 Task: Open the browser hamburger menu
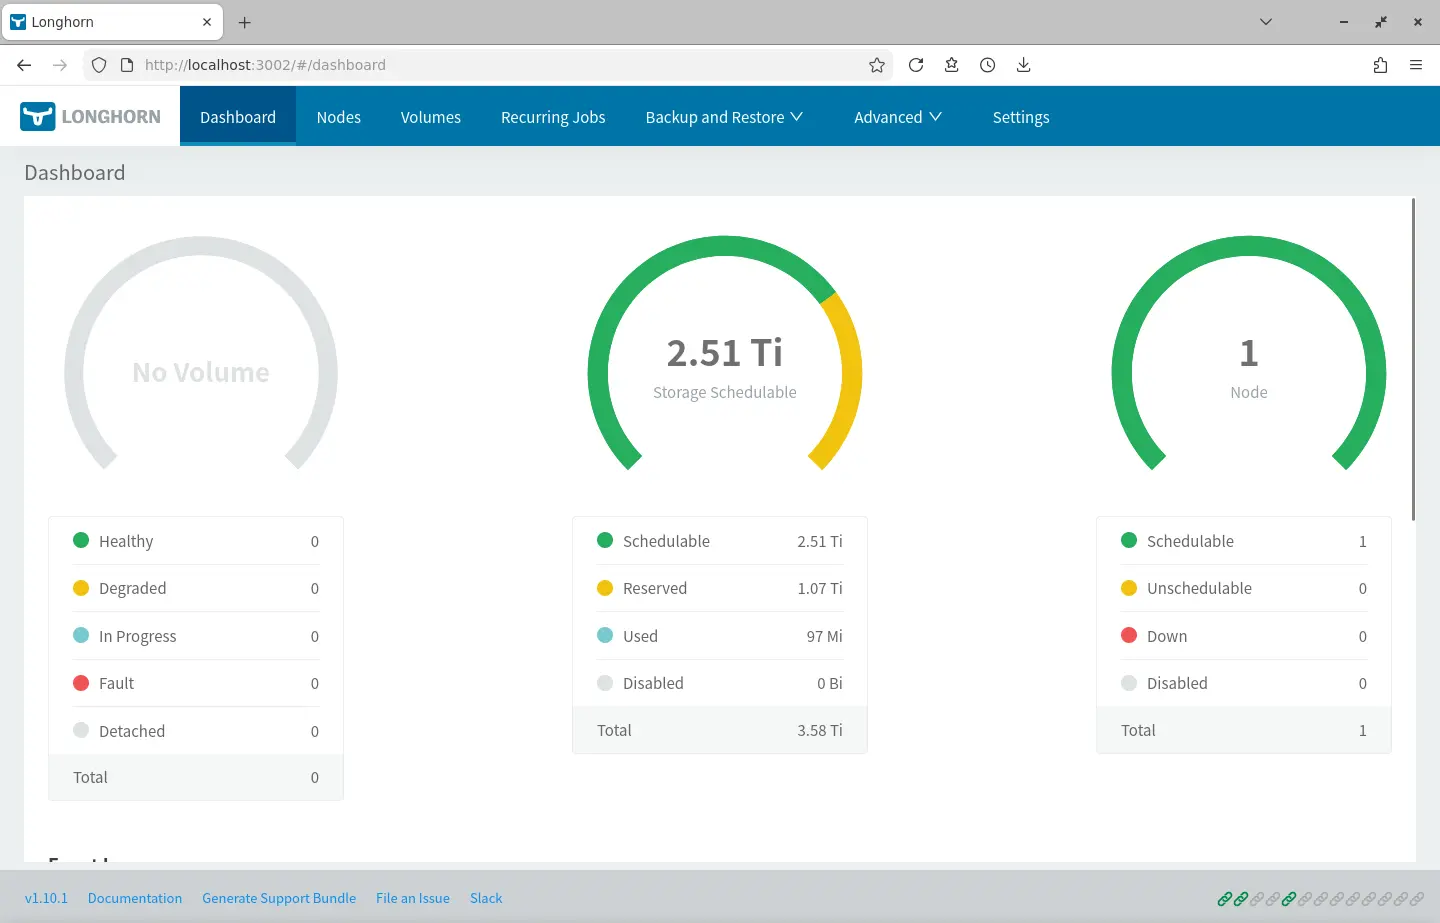click(1416, 65)
